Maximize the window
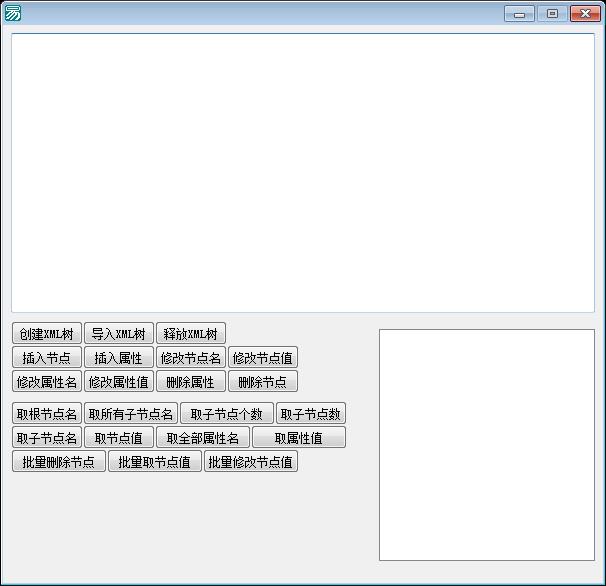Viewport: 606px width, 586px height. (x=552, y=14)
